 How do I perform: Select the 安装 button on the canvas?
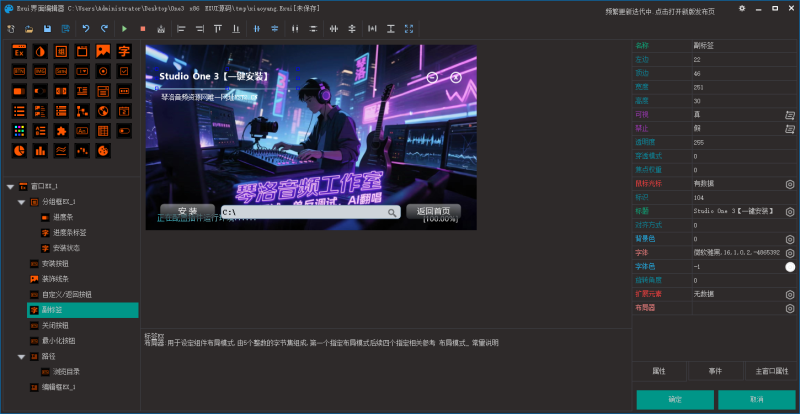pyautogui.click(x=187, y=211)
